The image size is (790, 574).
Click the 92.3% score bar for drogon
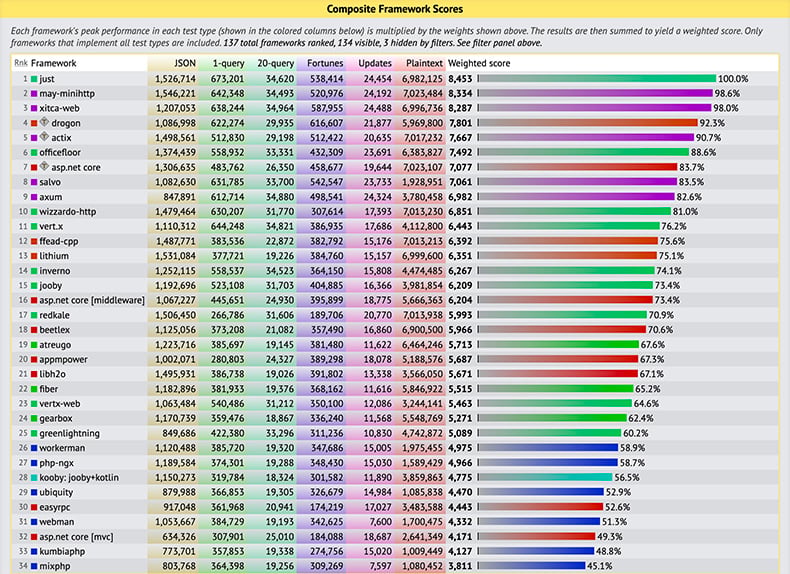click(587, 123)
